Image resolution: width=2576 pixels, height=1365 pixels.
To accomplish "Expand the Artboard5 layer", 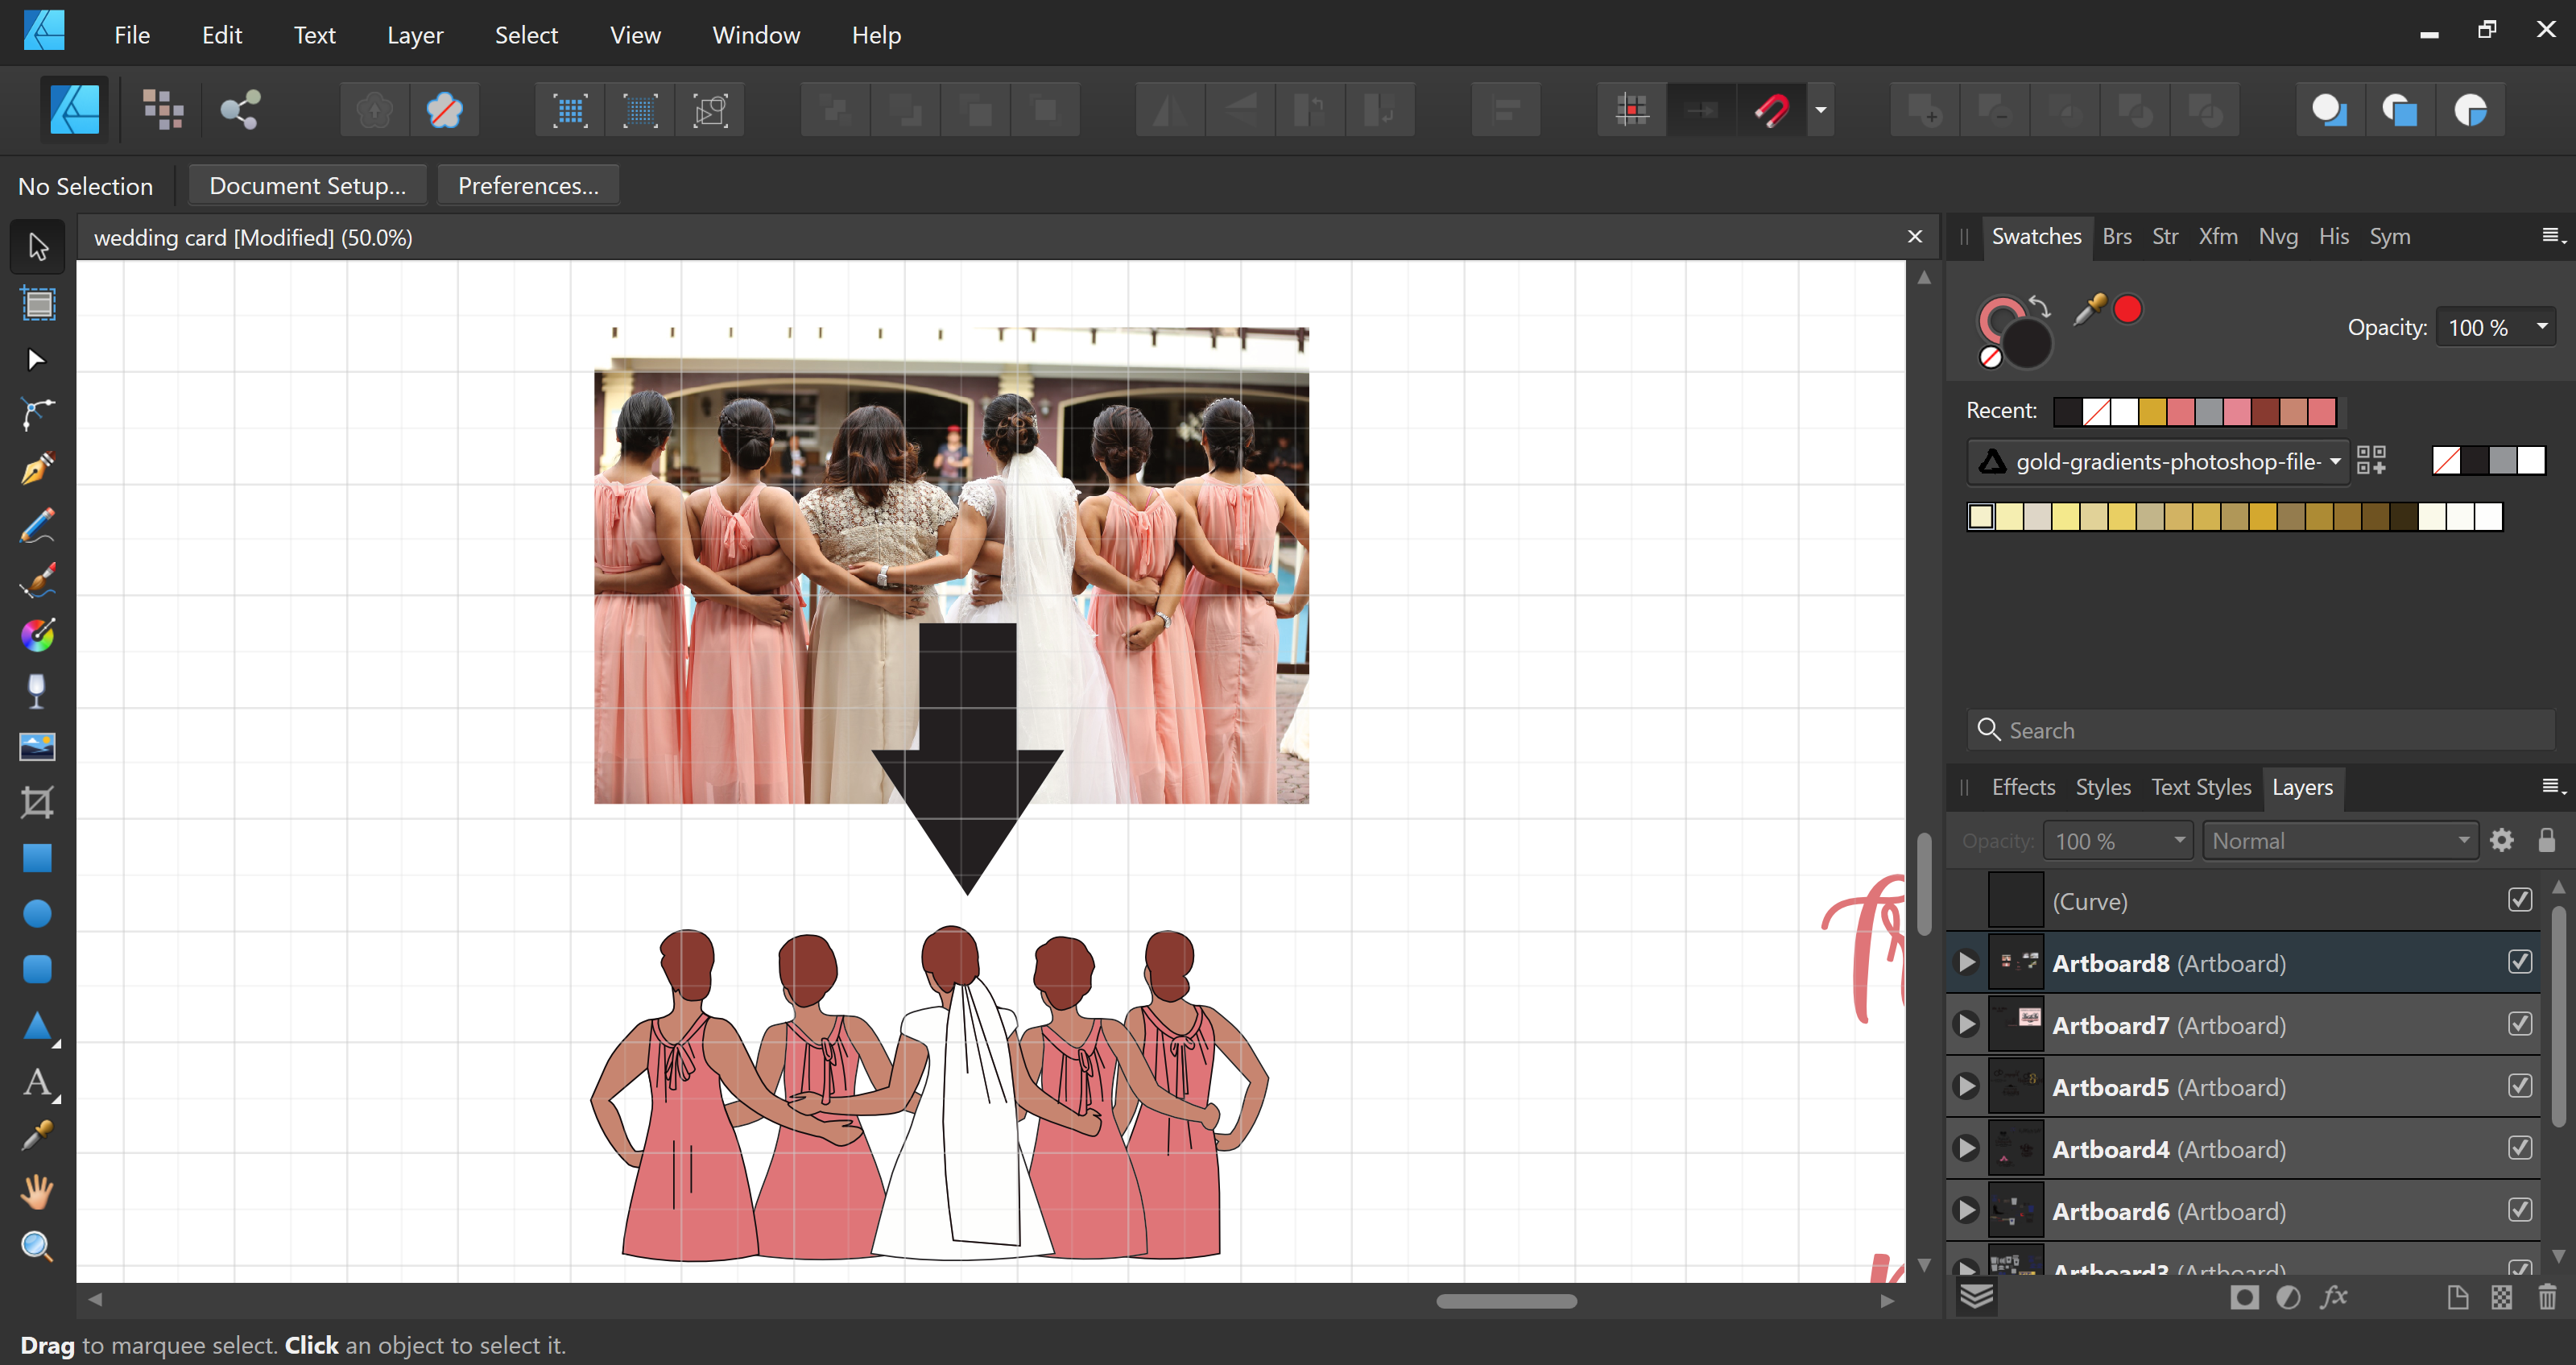I will coord(1966,1086).
